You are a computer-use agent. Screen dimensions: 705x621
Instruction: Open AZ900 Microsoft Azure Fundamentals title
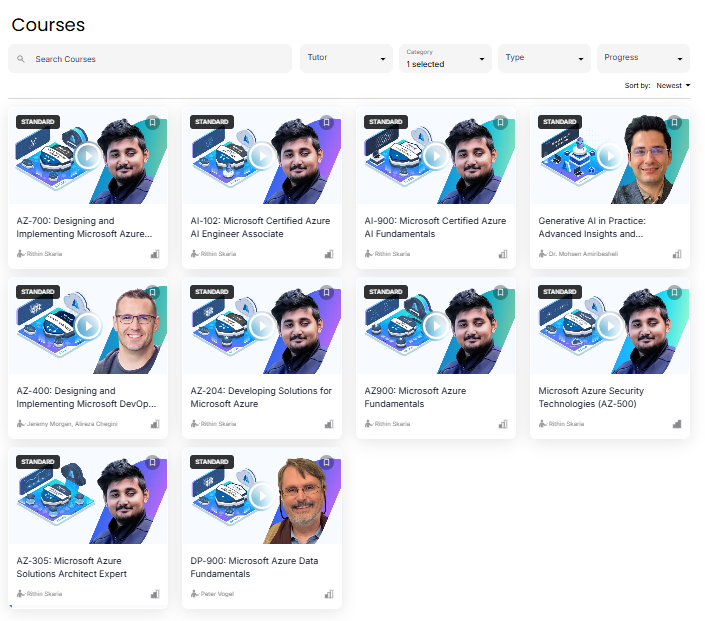[x=415, y=398]
